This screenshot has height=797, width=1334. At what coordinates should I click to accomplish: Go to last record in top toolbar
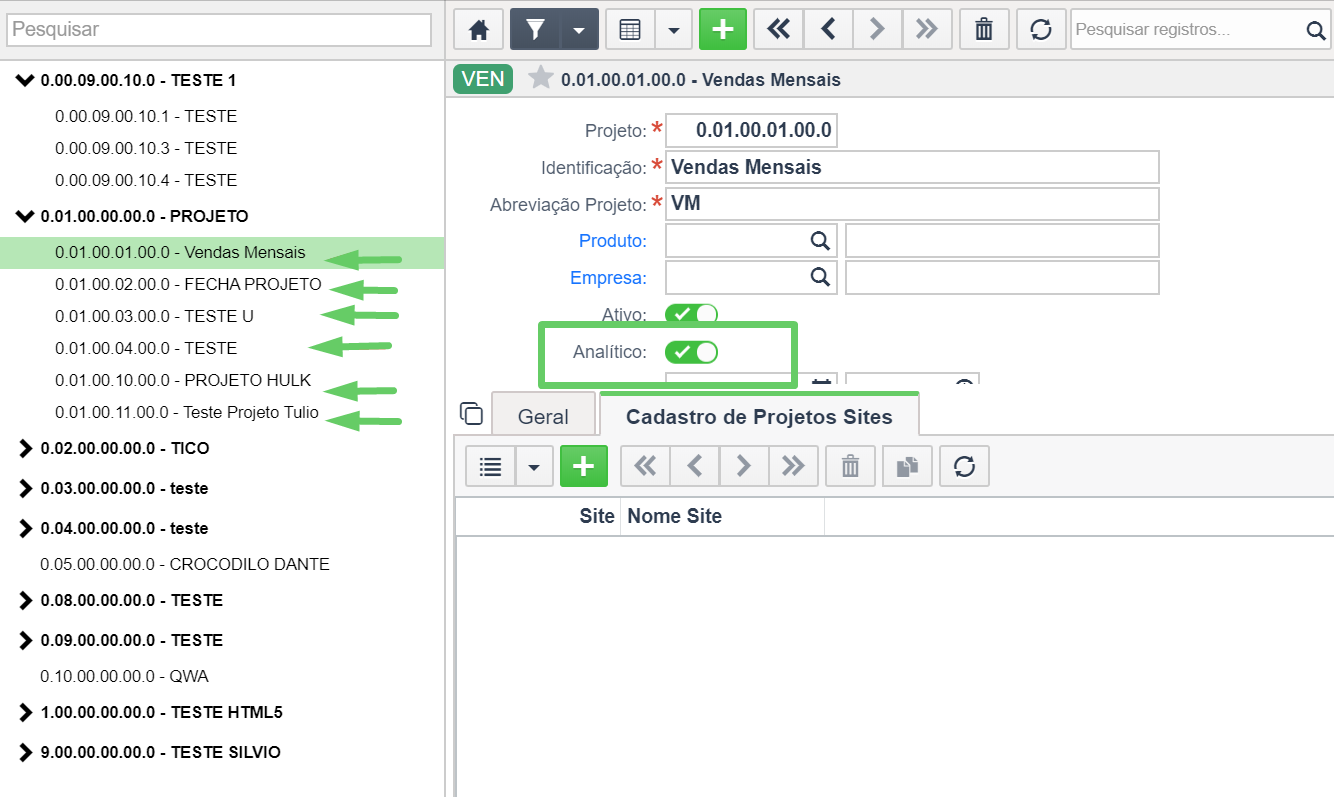[x=927, y=29]
